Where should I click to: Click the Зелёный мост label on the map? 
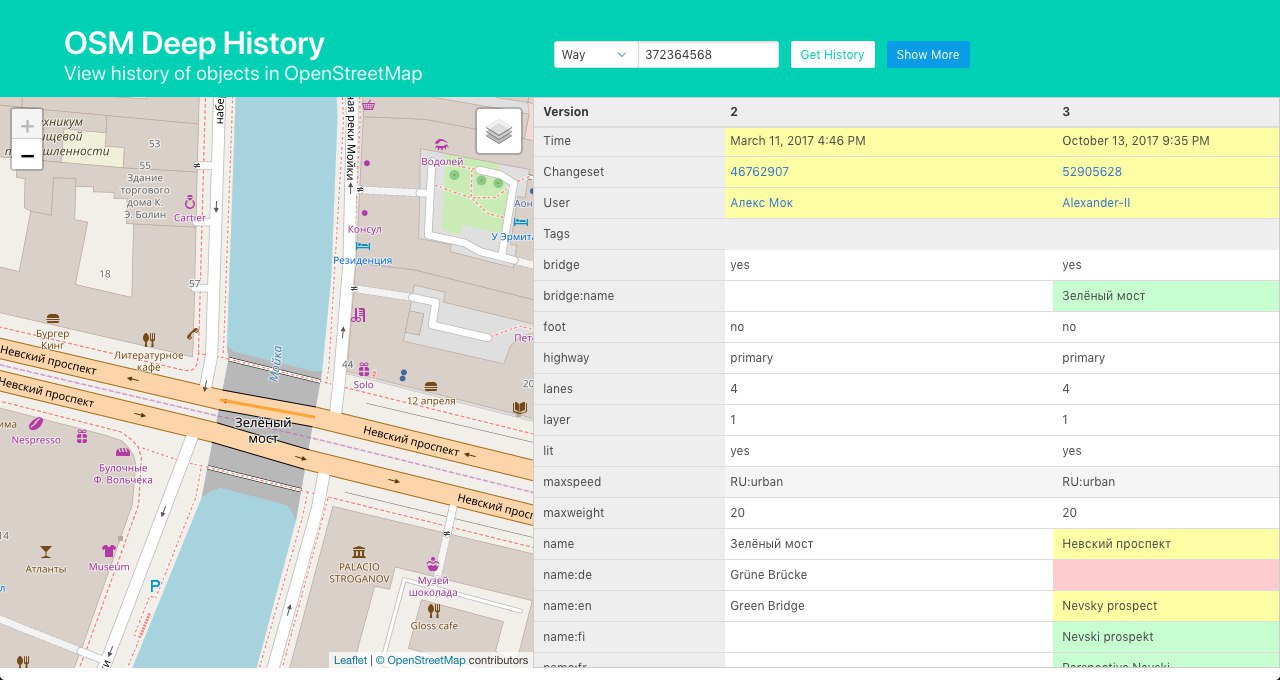(x=263, y=430)
